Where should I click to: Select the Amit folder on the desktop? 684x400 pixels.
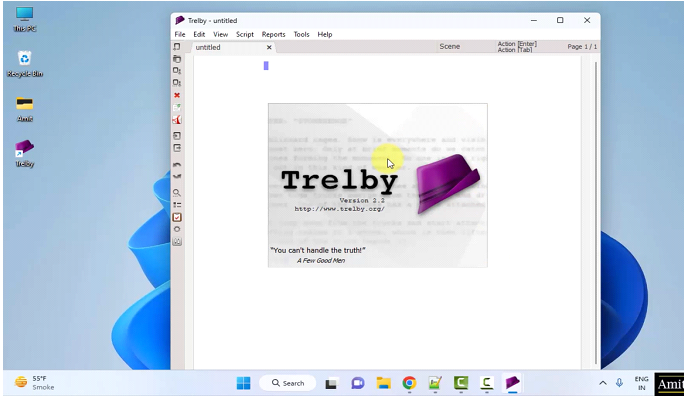24,109
